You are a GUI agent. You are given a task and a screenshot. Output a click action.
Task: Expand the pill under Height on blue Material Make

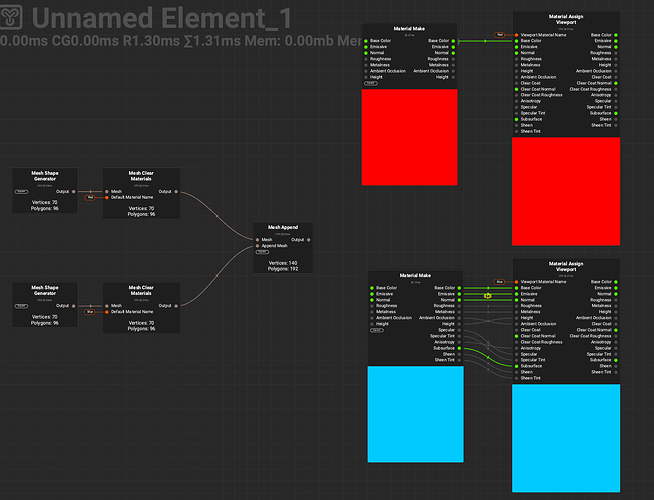point(377,330)
